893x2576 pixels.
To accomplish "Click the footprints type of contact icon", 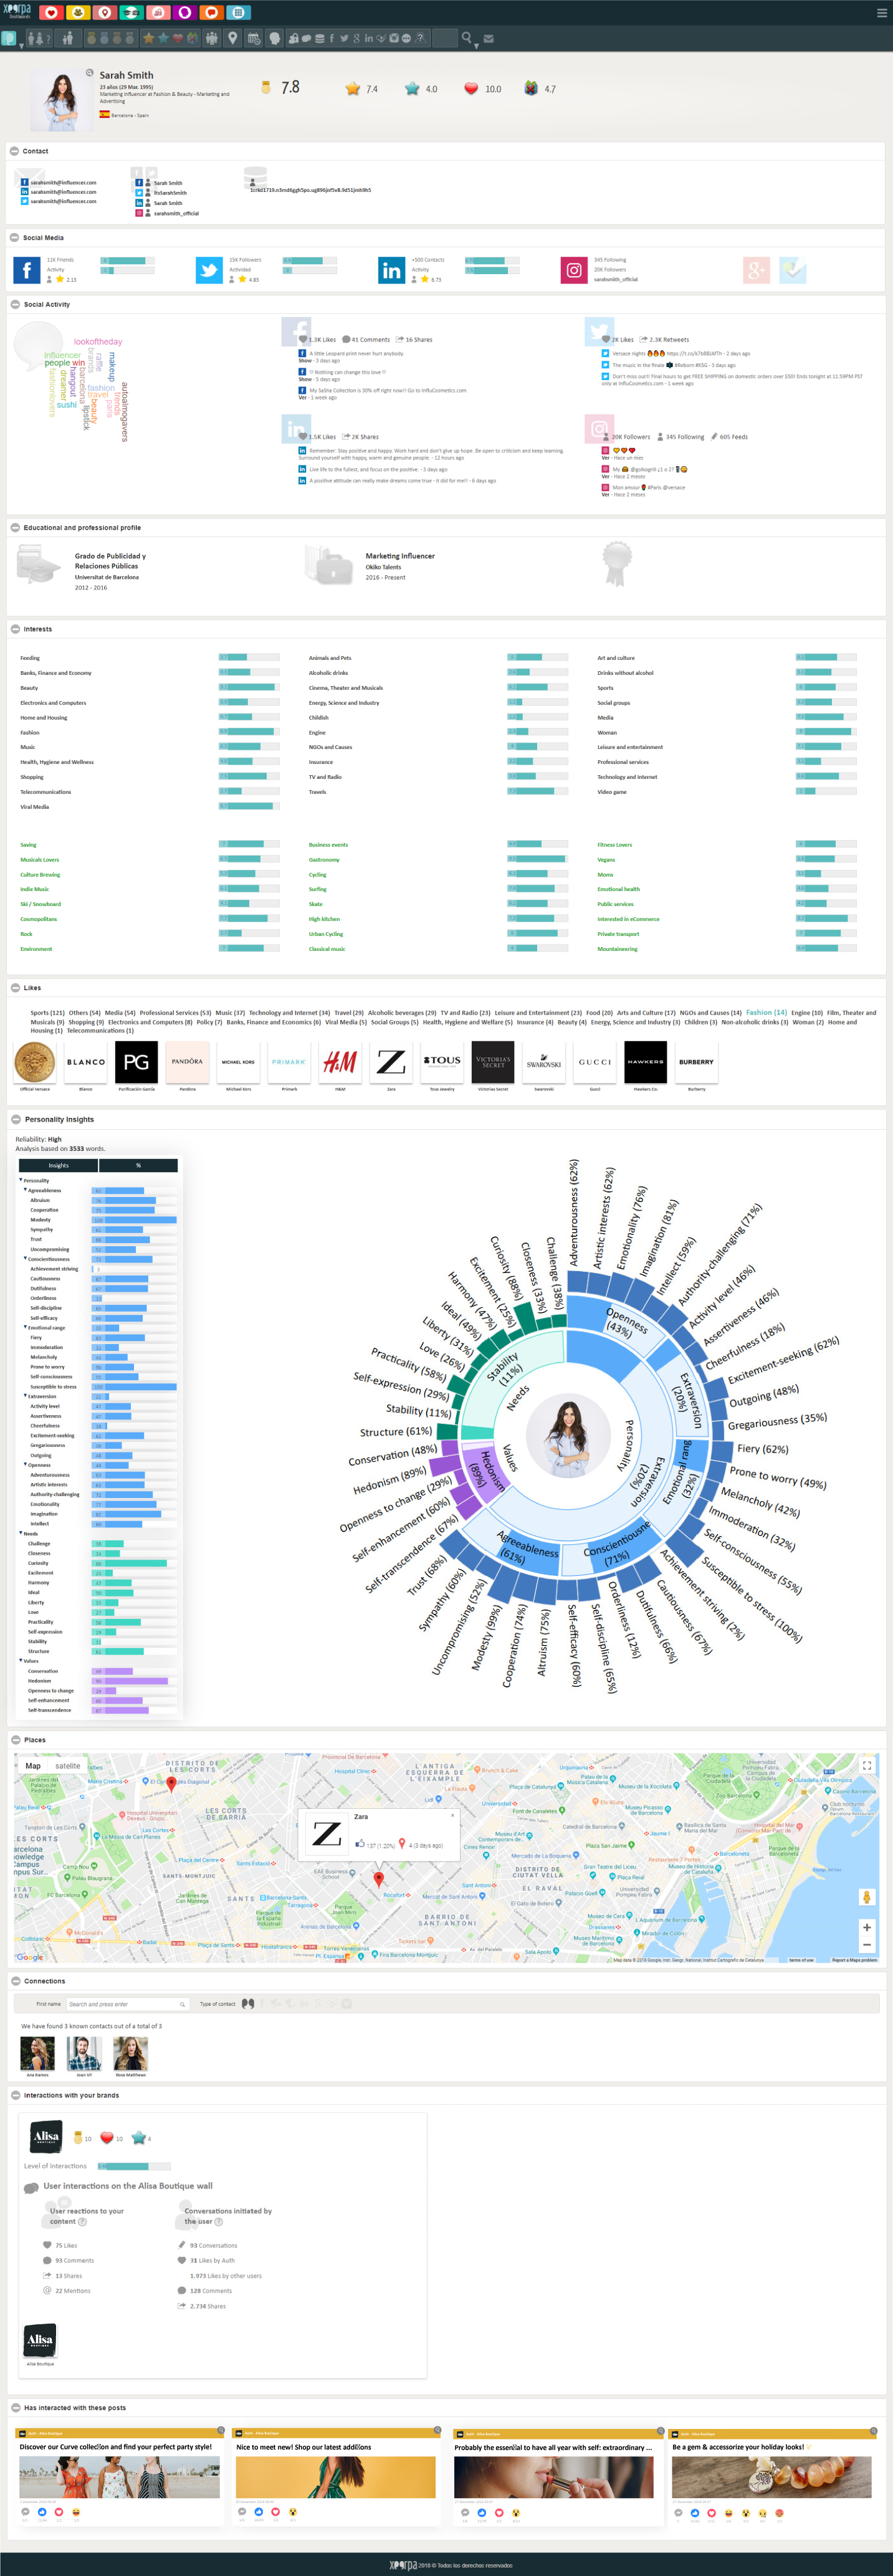I will [x=248, y=2004].
